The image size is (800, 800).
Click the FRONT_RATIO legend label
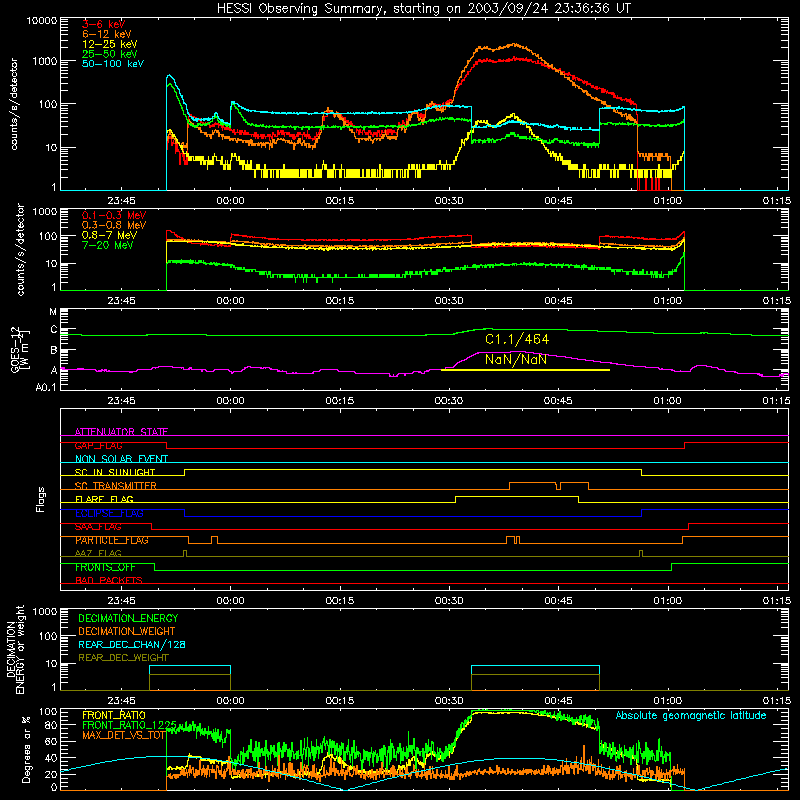click(114, 715)
